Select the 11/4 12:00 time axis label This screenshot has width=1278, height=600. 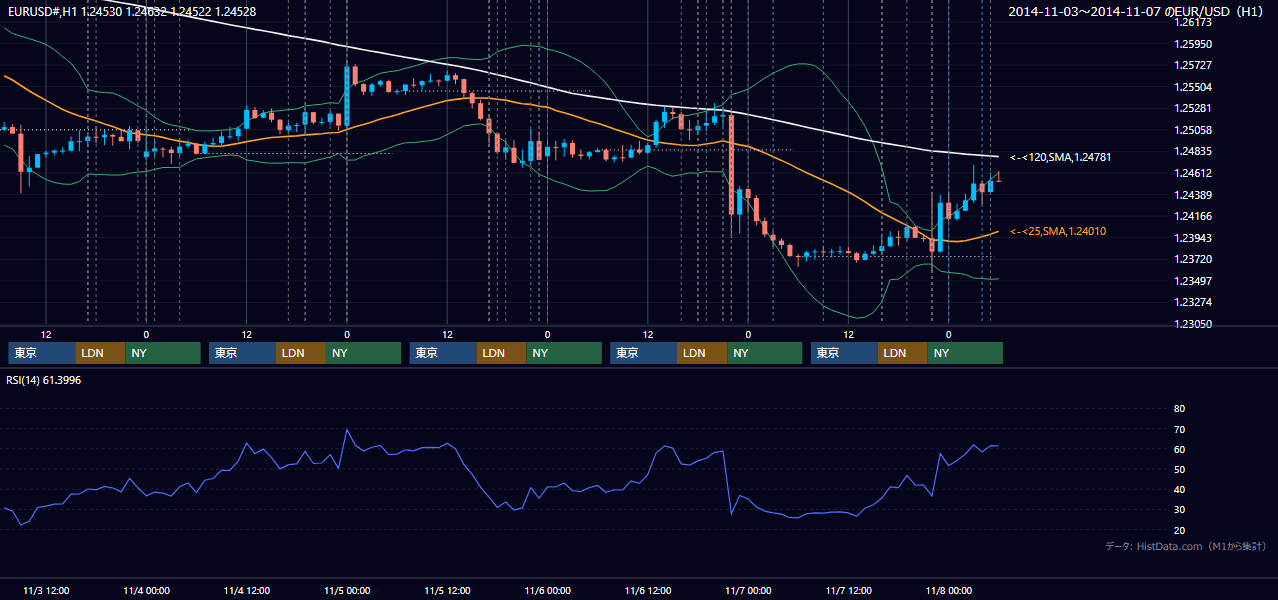[246, 591]
